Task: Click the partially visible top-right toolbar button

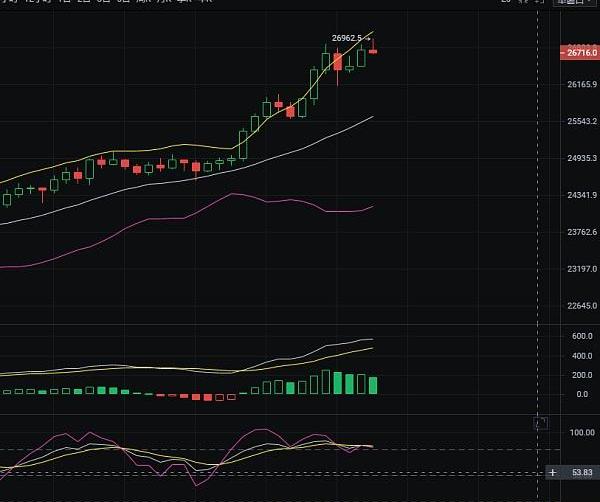Action: [x=571, y=3]
